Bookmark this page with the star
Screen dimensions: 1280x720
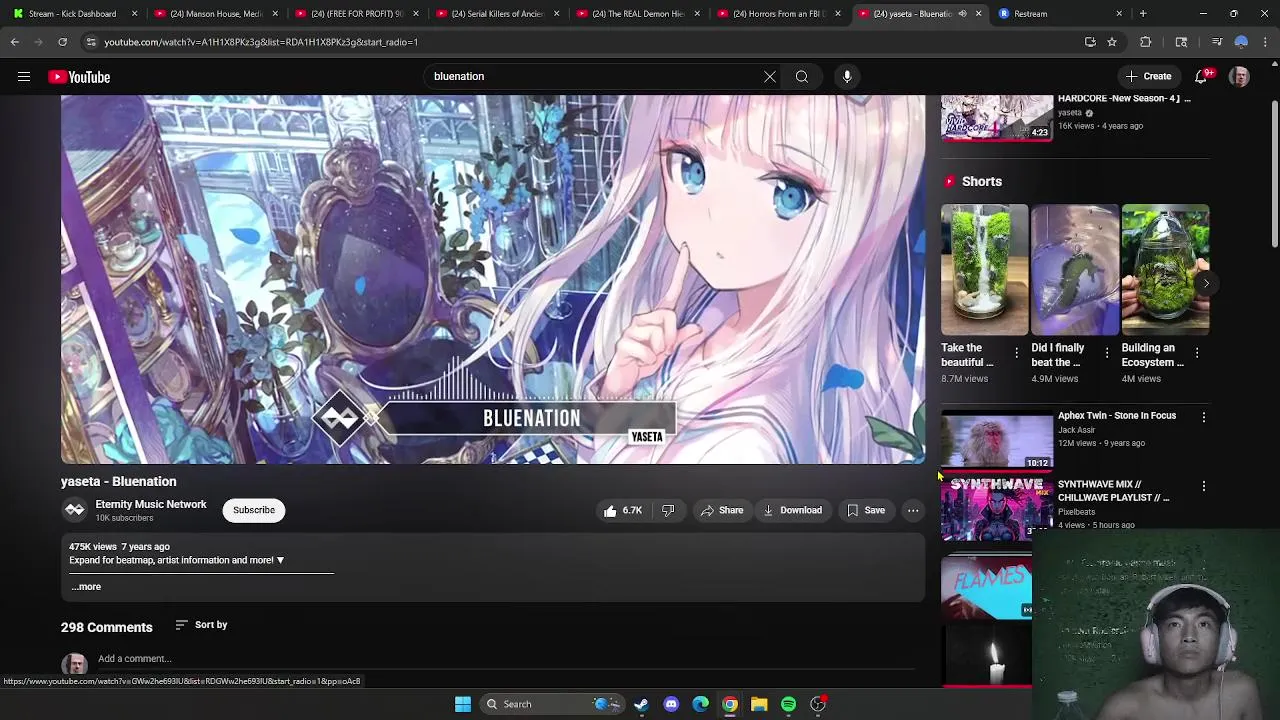pyautogui.click(x=1112, y=42)
